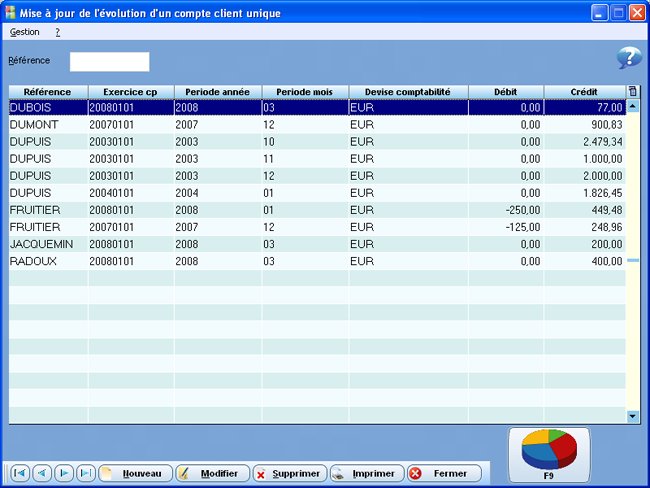Click year 2008 in the JACQUEMIN row

tap(187, 244)
